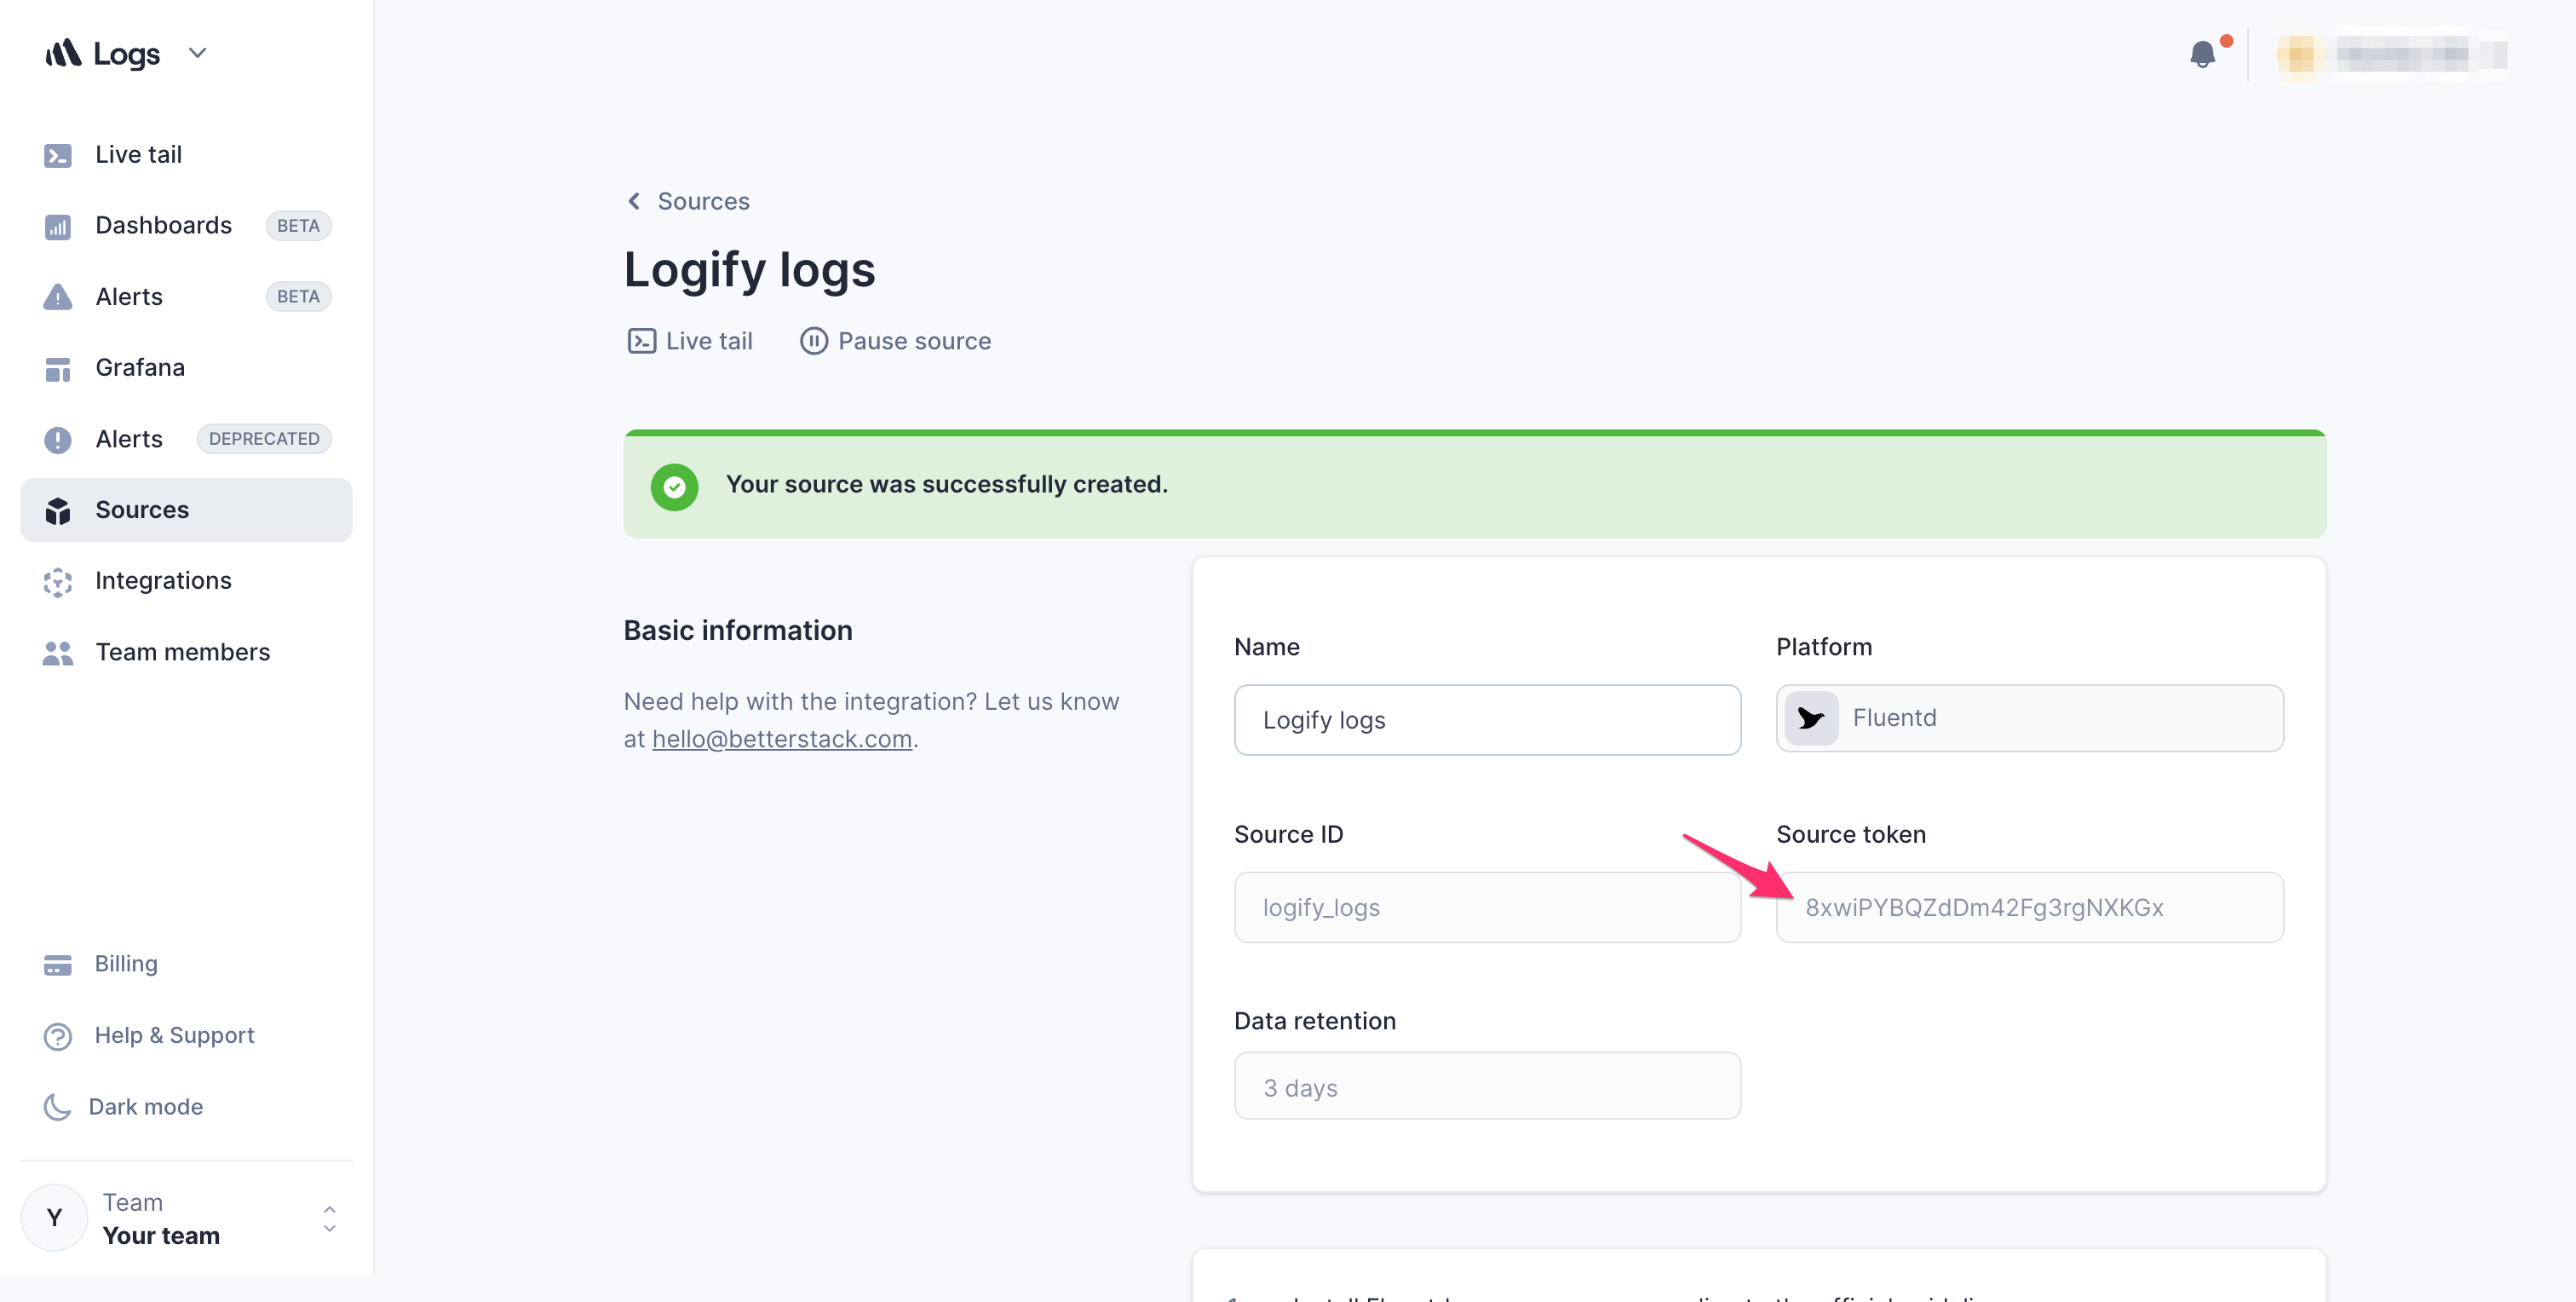2576x1302 pixels.
Task: Click the Alerts warning icon in sidebar
Action: pos(56,296)
